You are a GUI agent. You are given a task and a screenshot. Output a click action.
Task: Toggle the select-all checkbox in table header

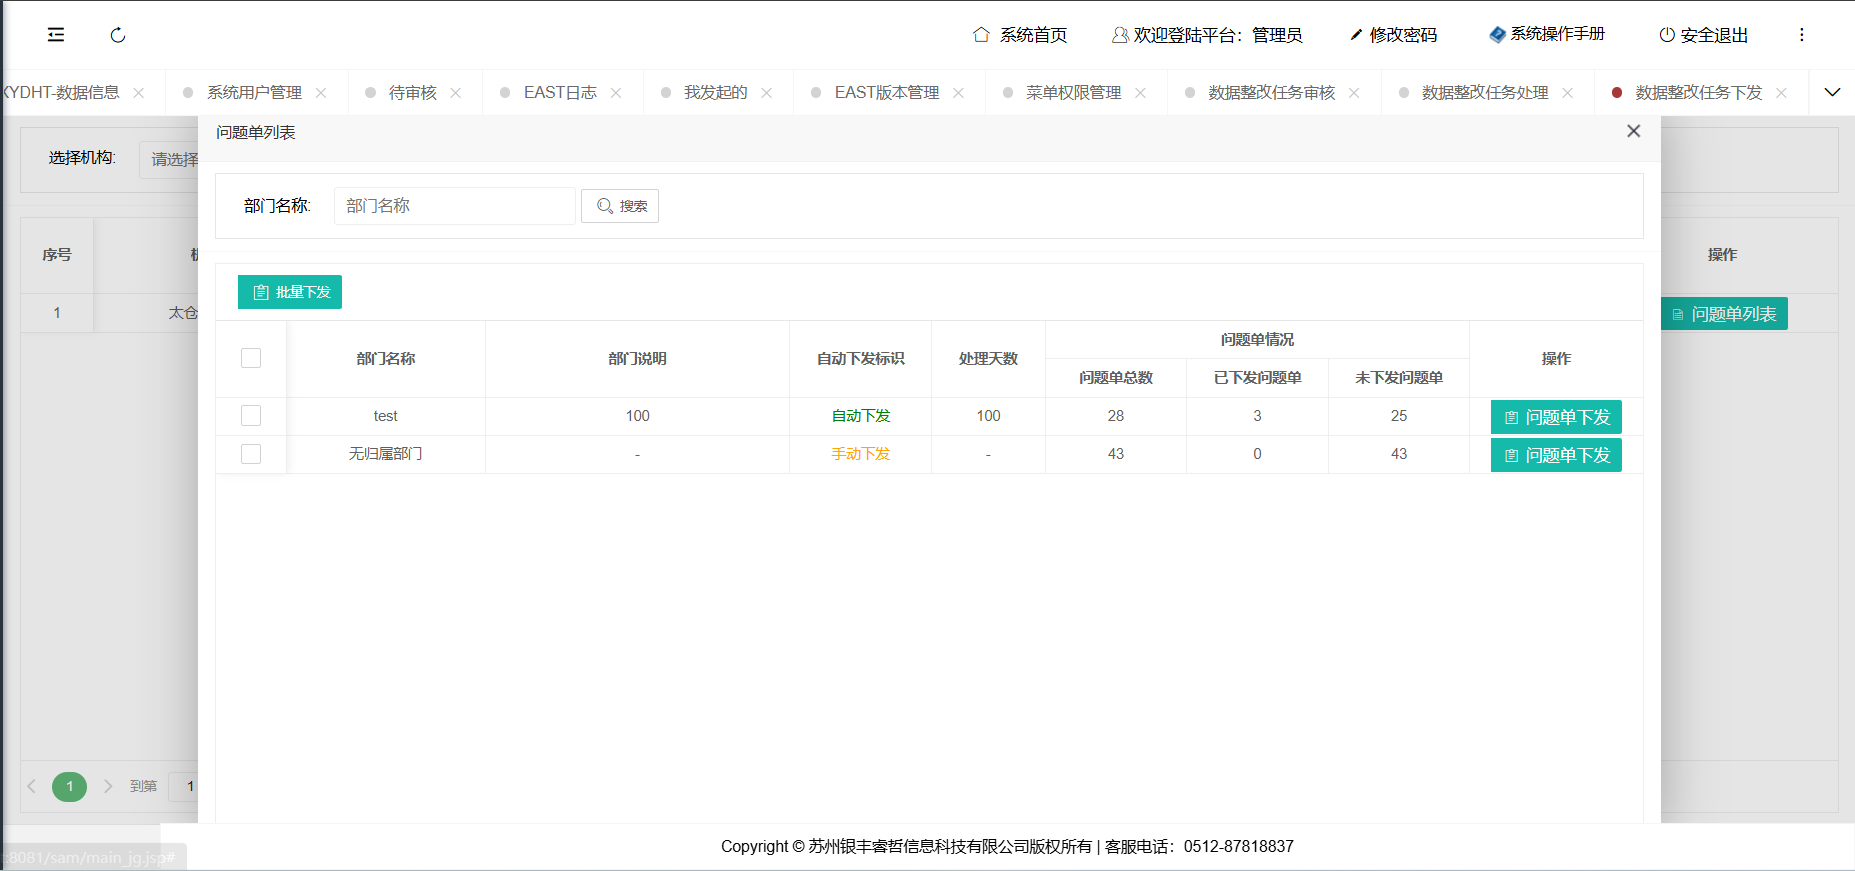point(251,358)
